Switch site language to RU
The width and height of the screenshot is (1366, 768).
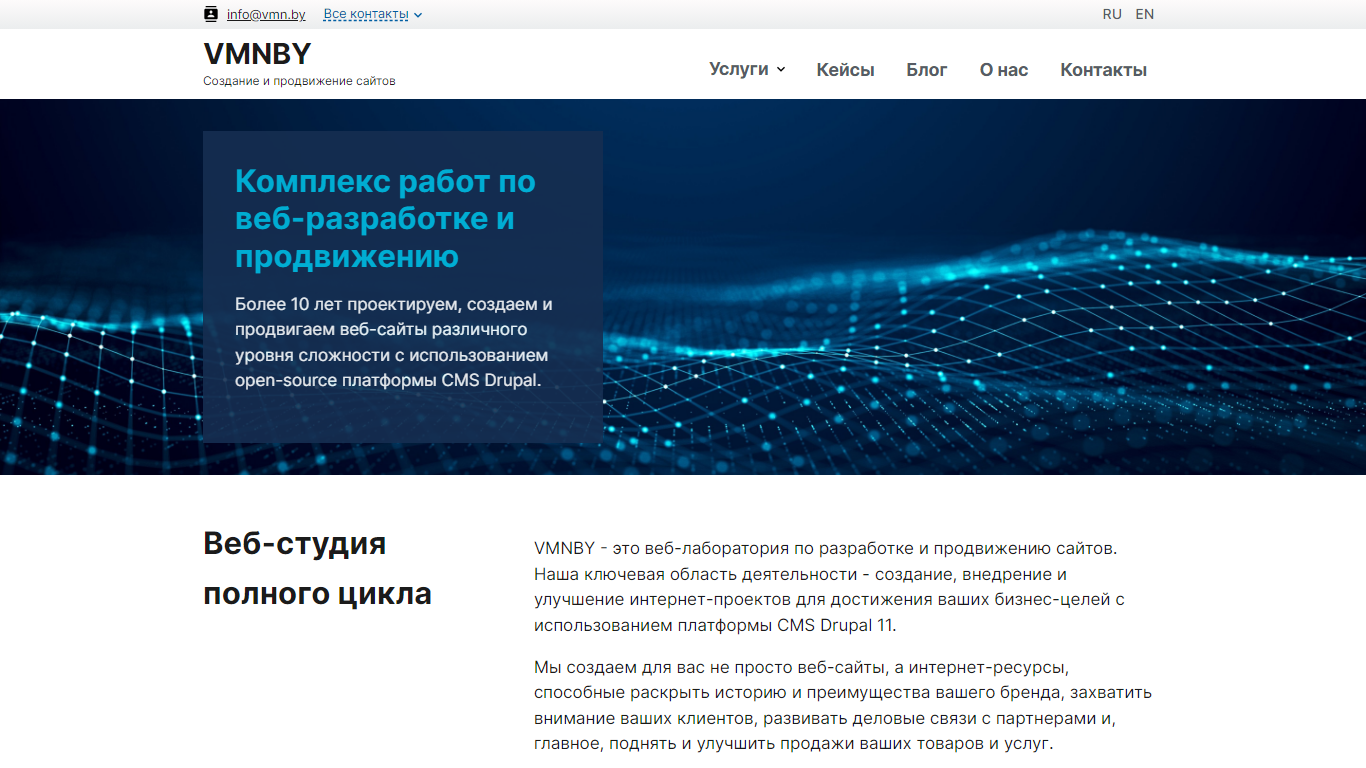click(1112, 14)
